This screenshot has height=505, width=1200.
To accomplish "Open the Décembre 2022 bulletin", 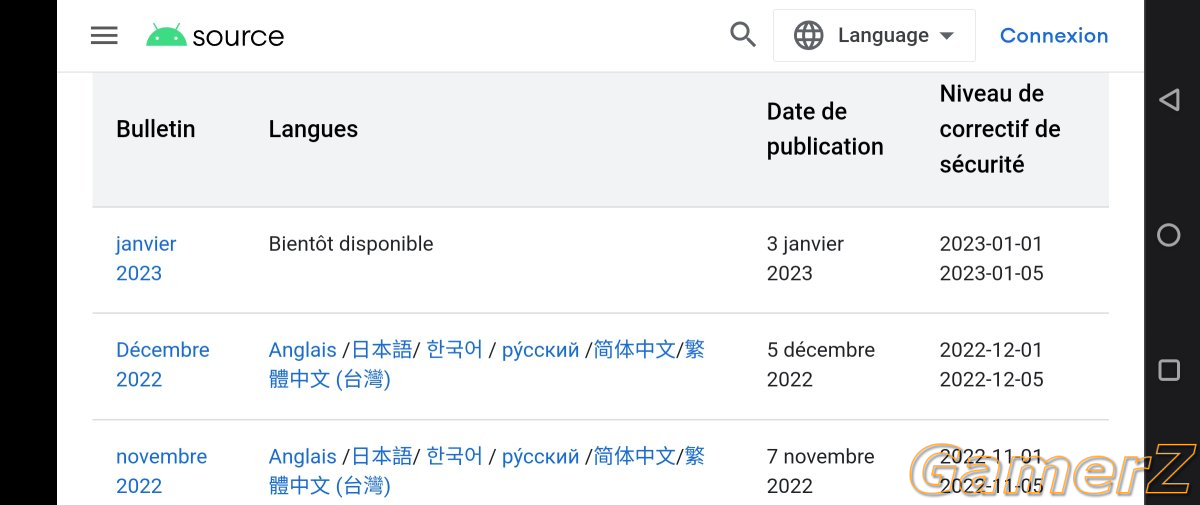I will [163, 364].
